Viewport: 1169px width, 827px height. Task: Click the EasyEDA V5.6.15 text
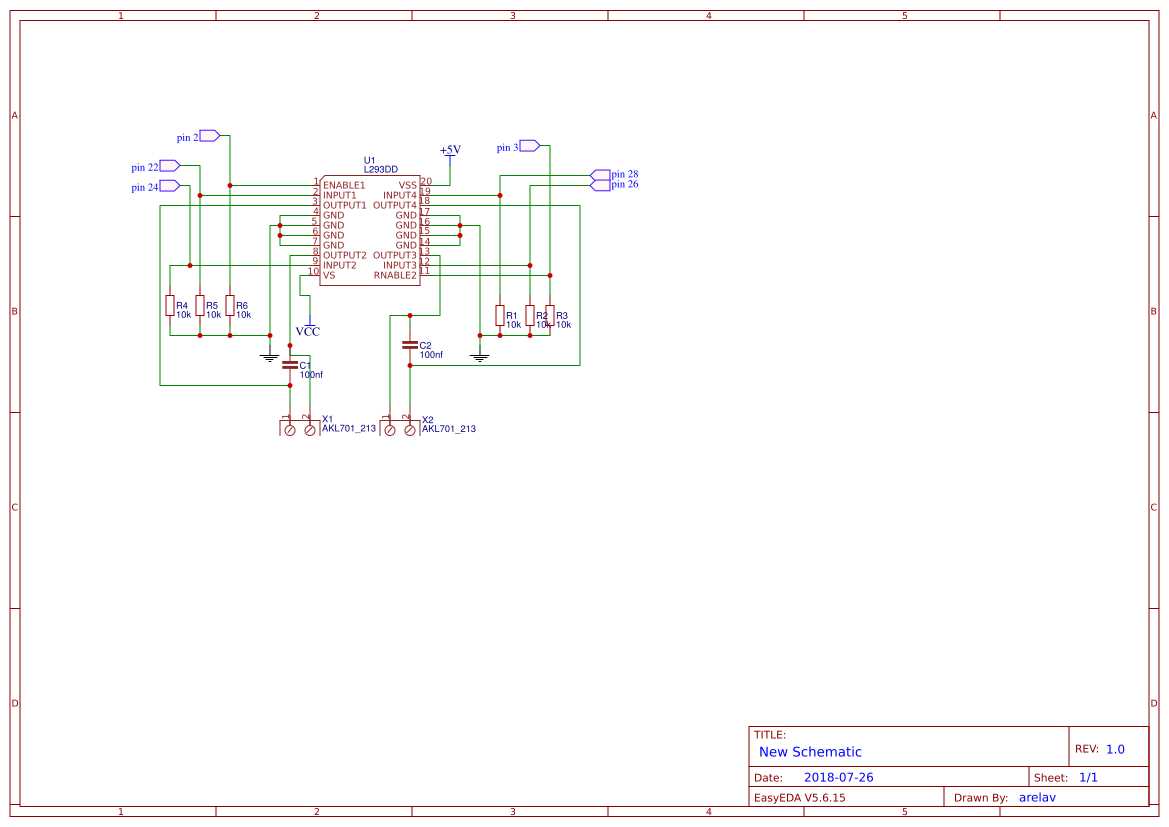[x=800, y=797]
